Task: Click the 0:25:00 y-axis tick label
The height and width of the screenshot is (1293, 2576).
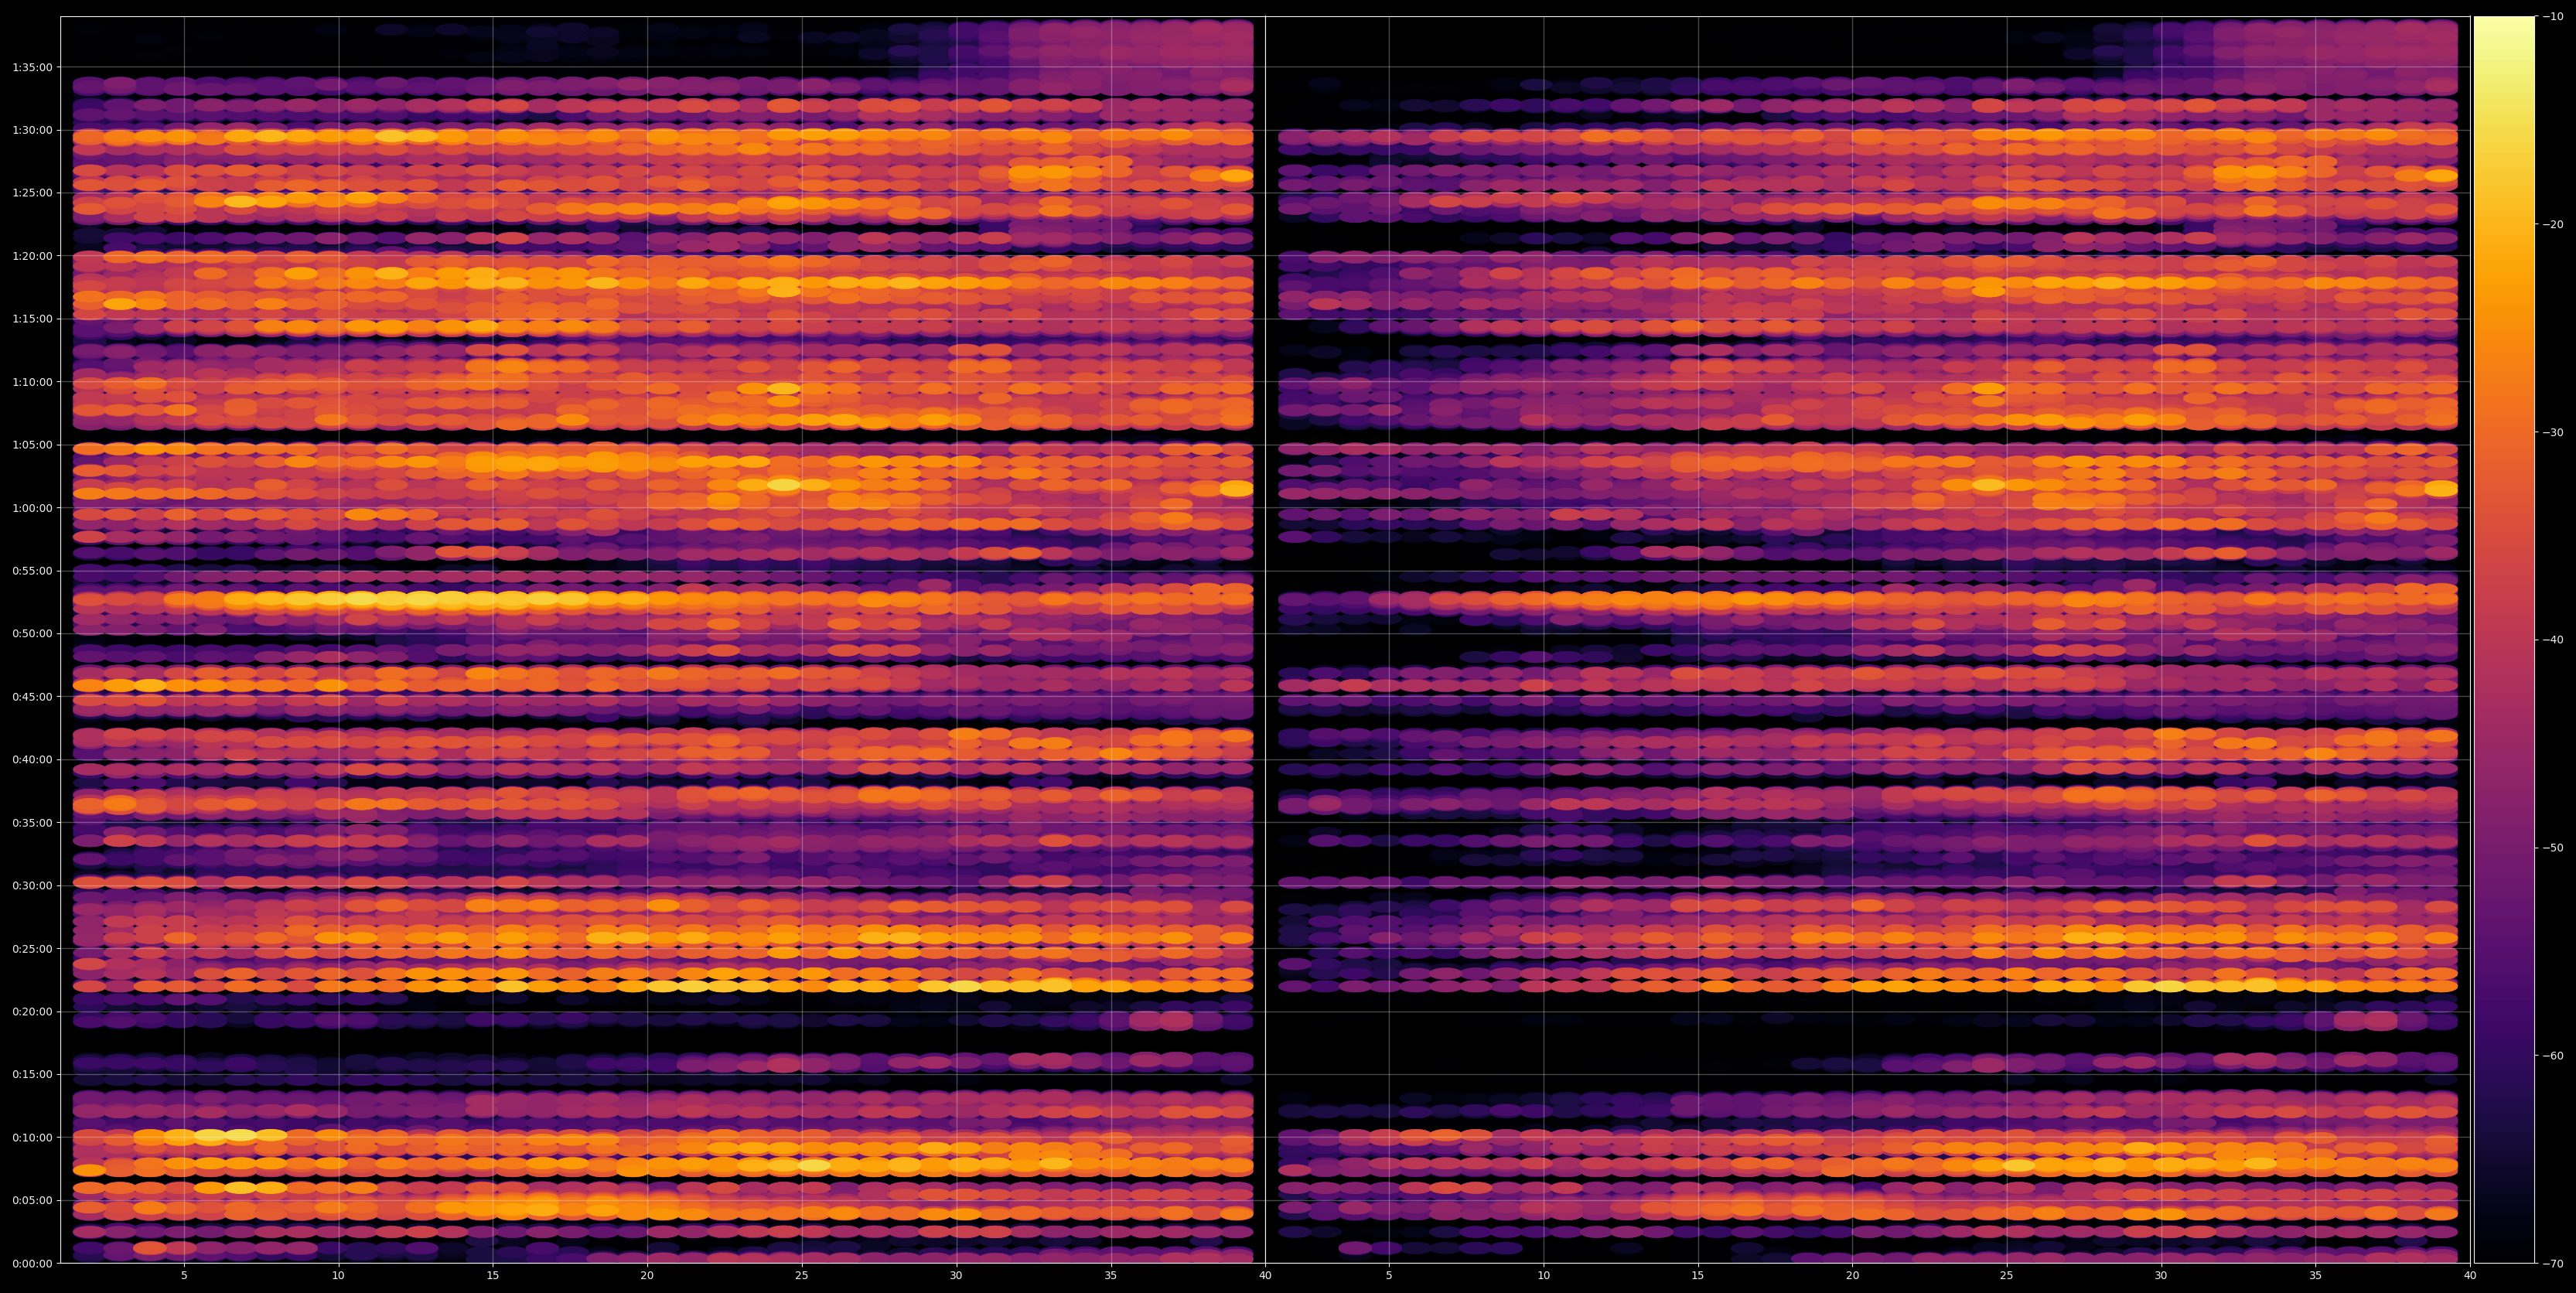Action: coord(32,948)
